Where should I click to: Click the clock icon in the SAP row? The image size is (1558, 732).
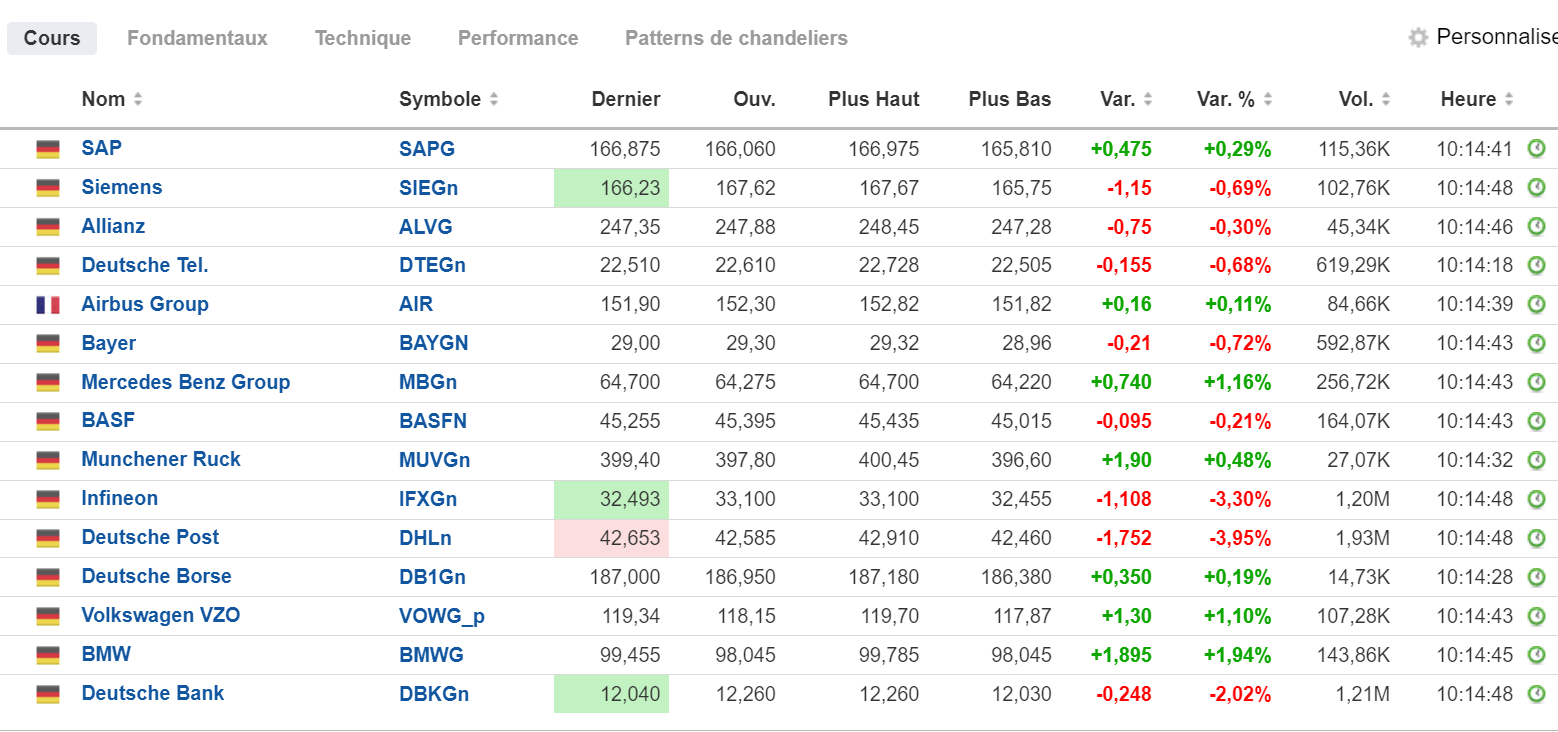tap(1536, 149)
